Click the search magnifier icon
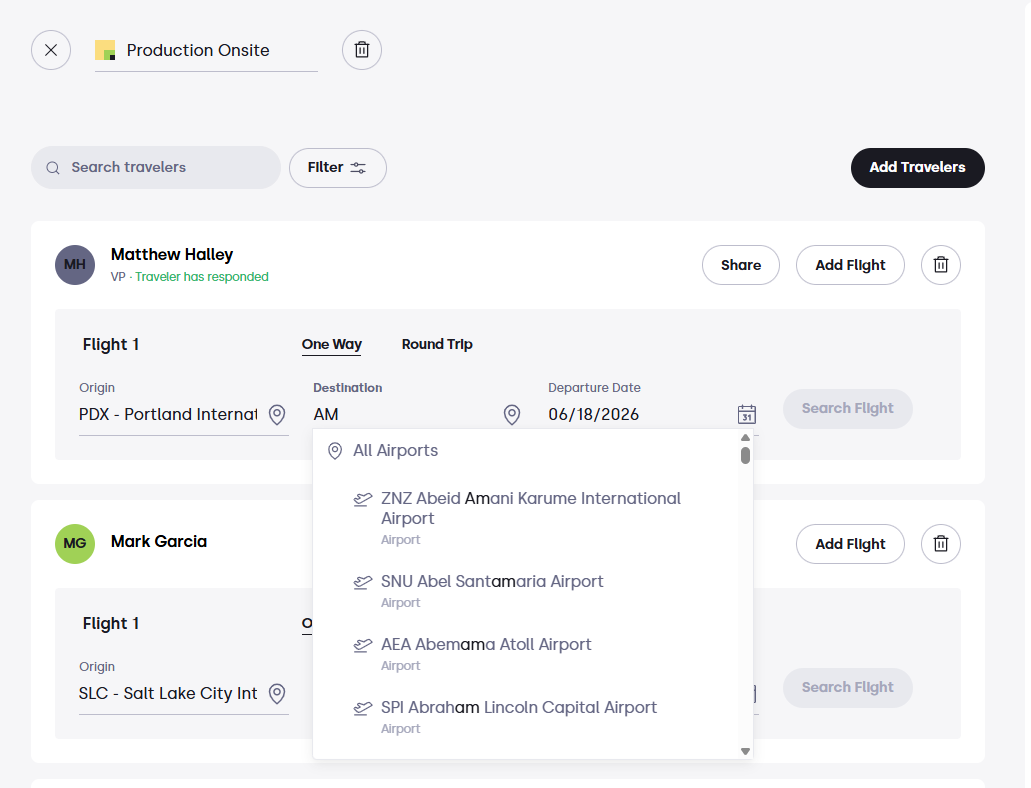This screenshot has height=788, width=1031. (x=53, y=168)
